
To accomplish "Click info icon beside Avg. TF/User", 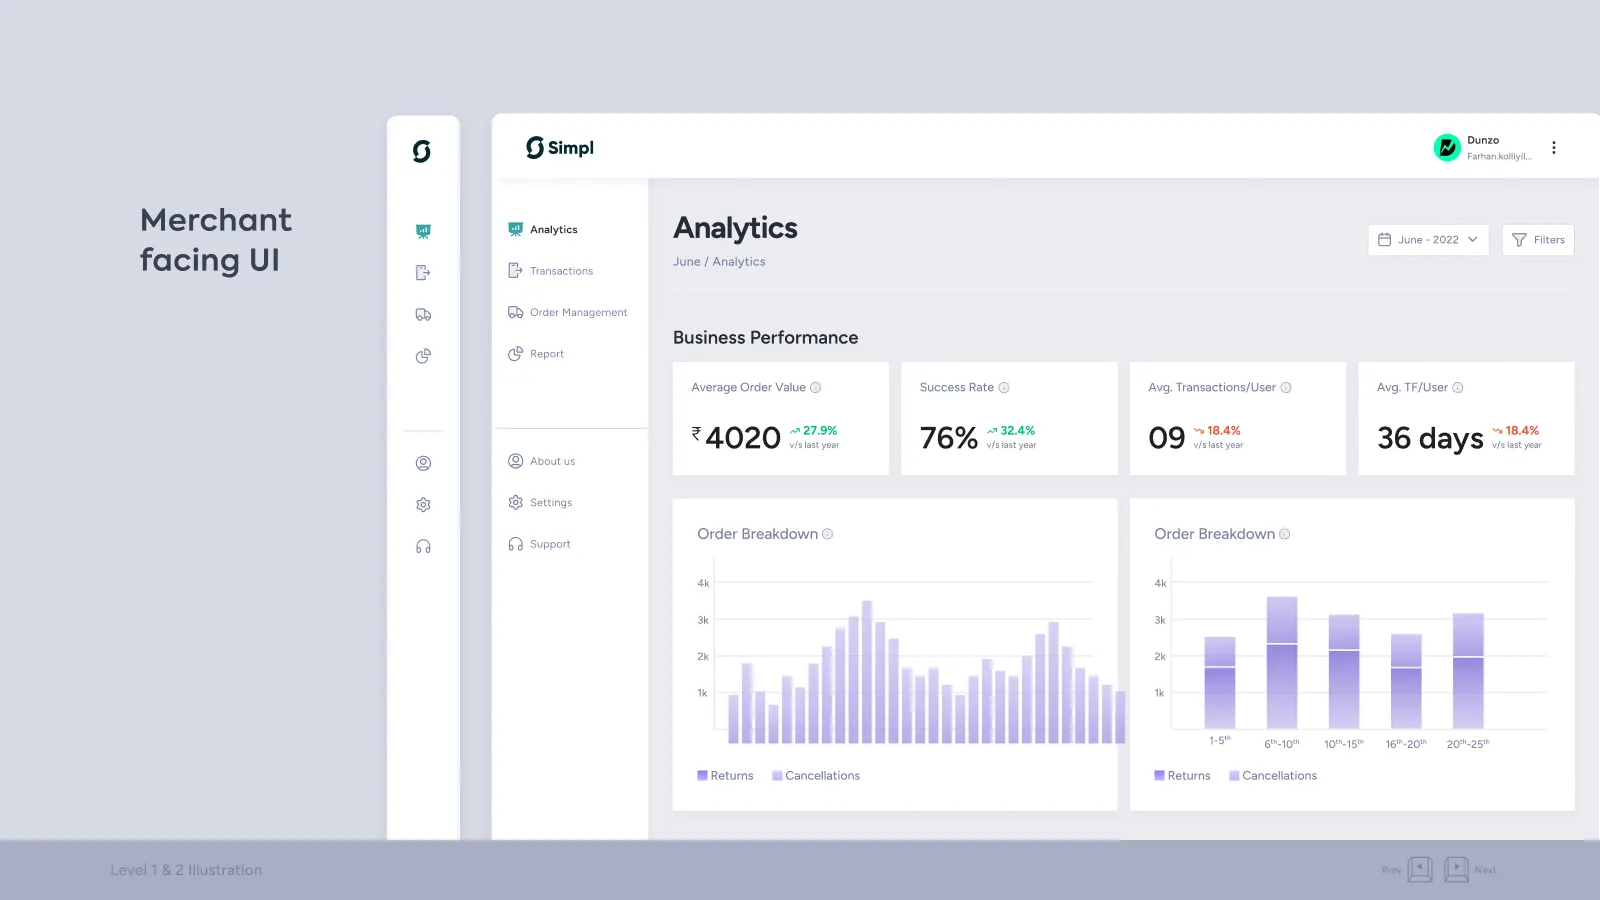I will tap(1458, 388).
